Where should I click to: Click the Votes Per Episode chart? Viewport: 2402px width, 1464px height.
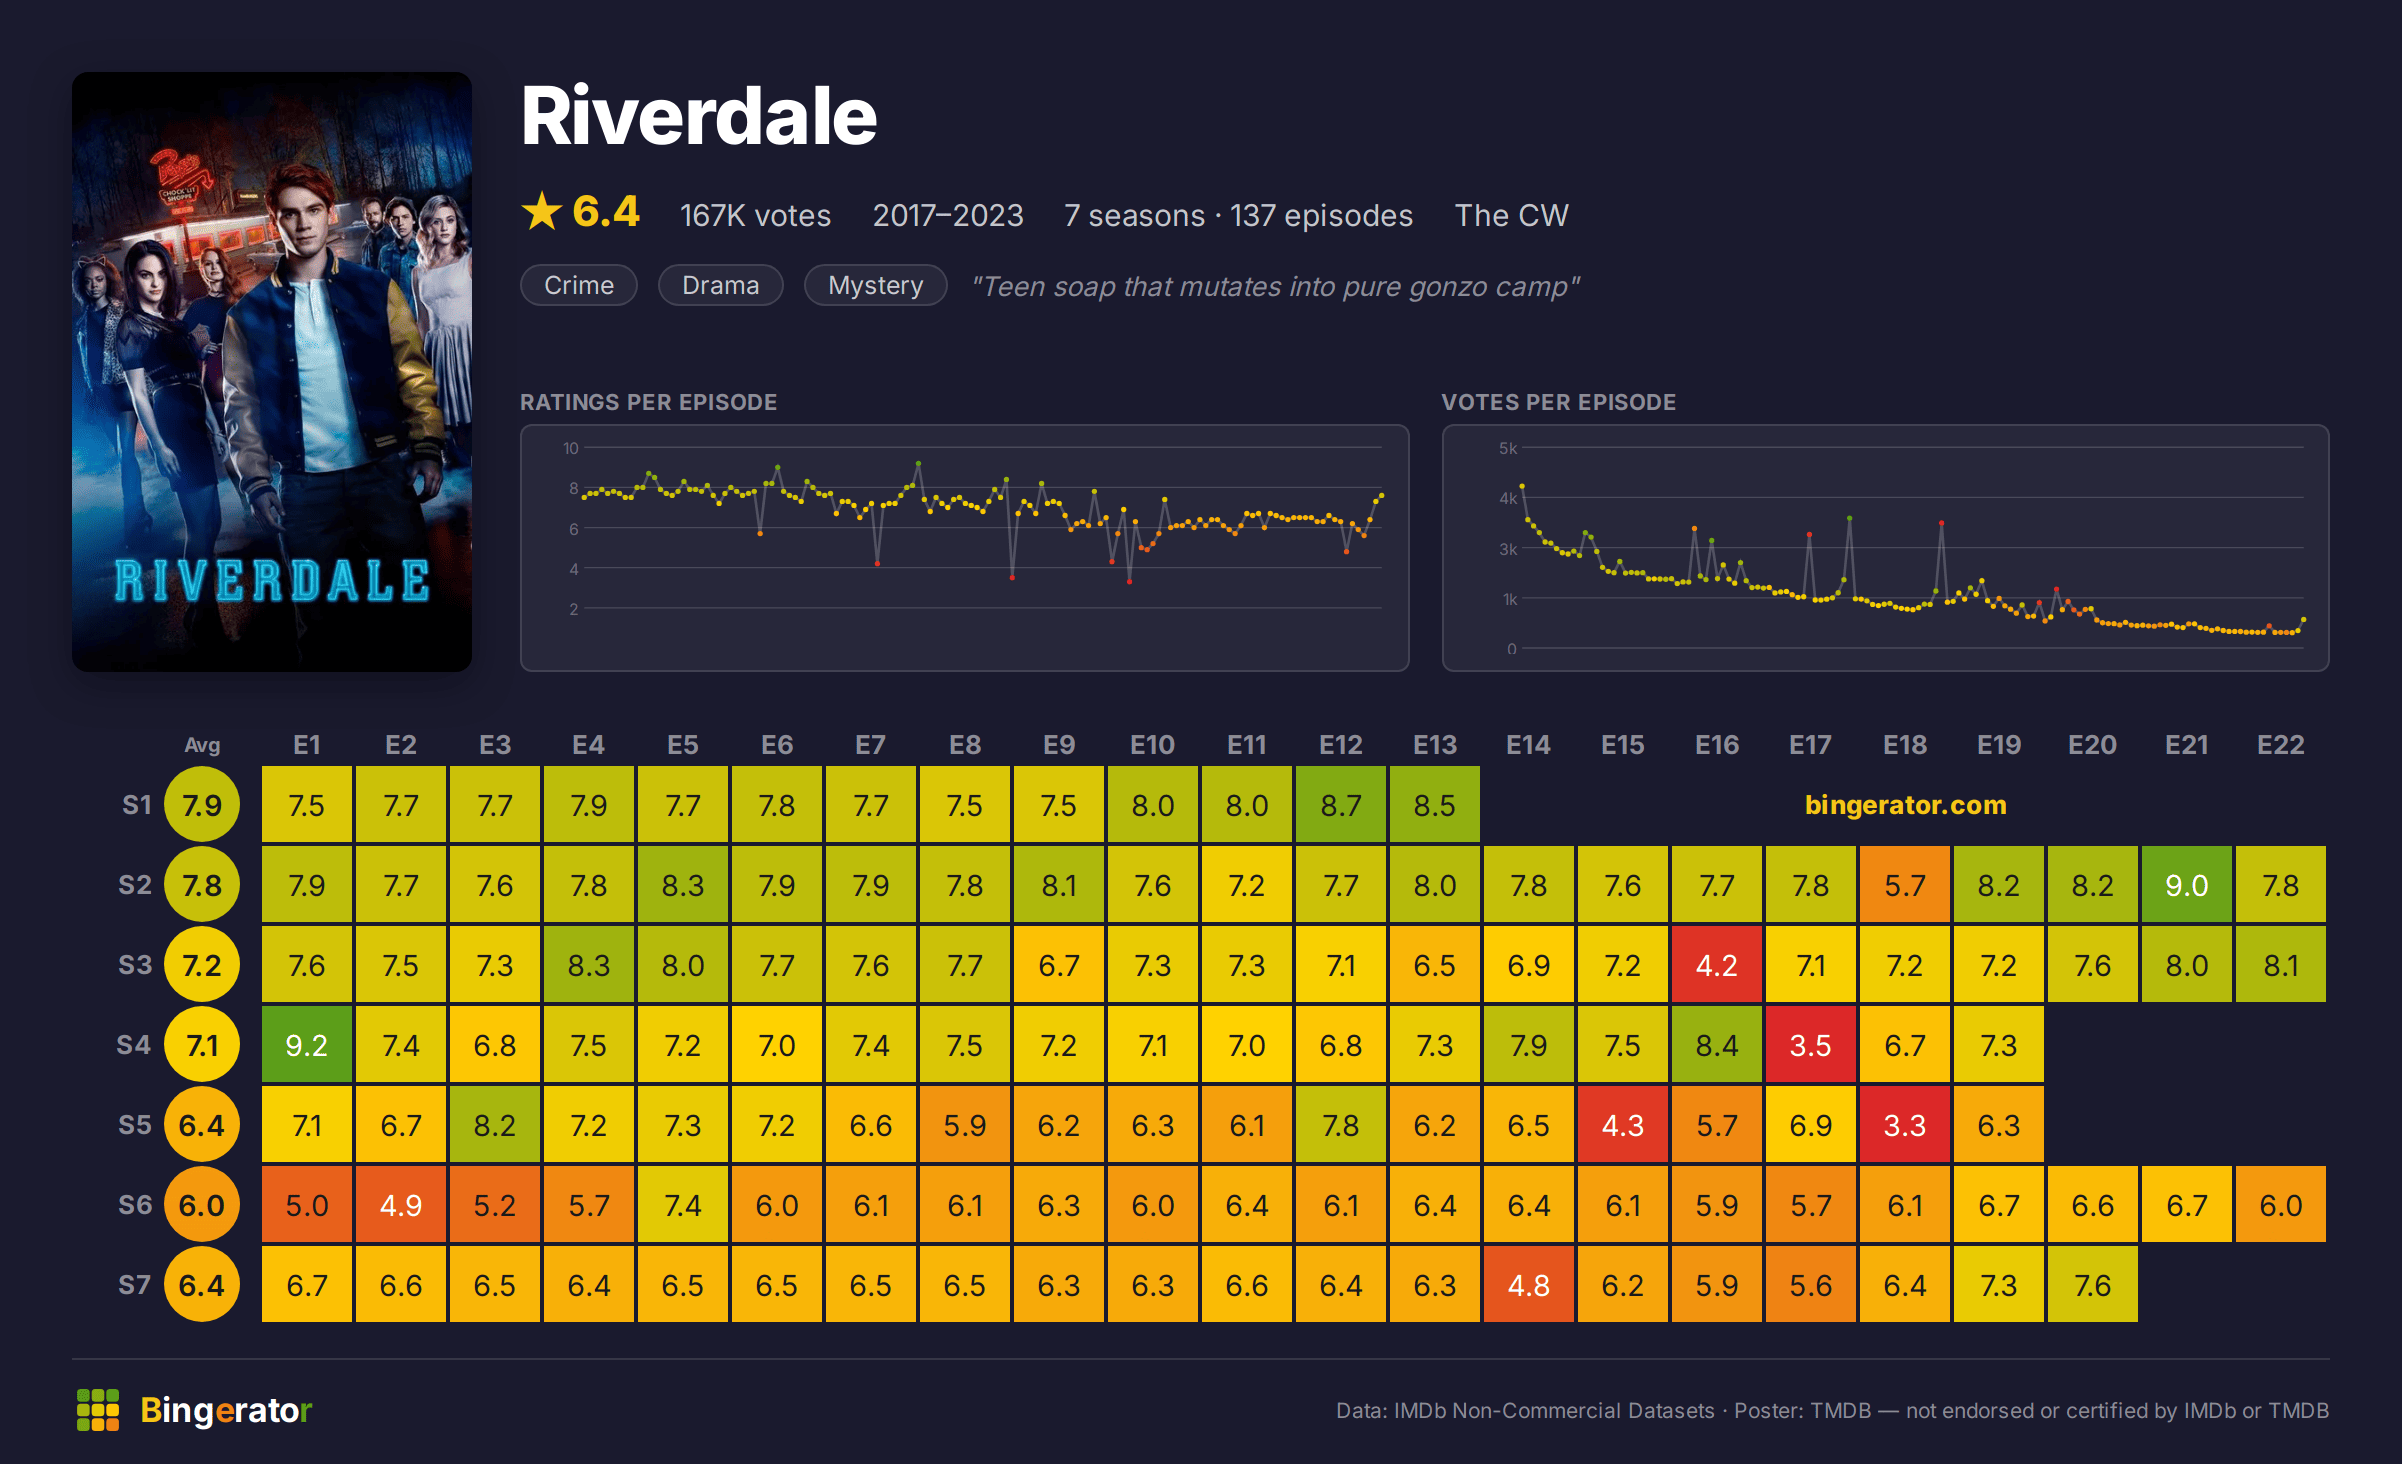click(1886, 548)
